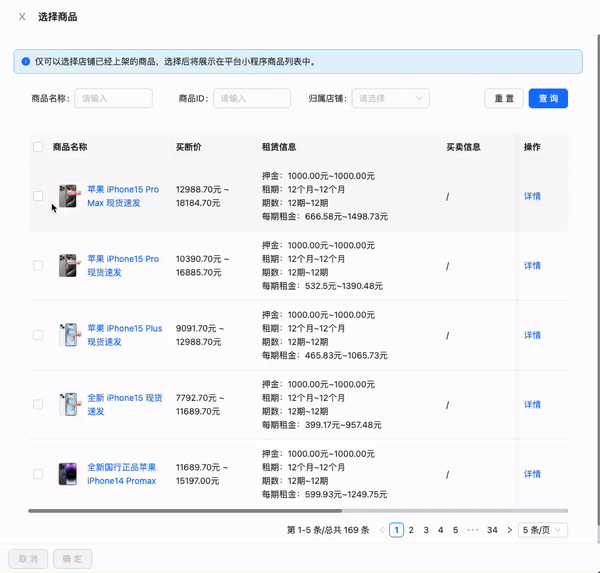Jump to last page 34
Screen dimensions: 600x573
[x=492, y=530]
